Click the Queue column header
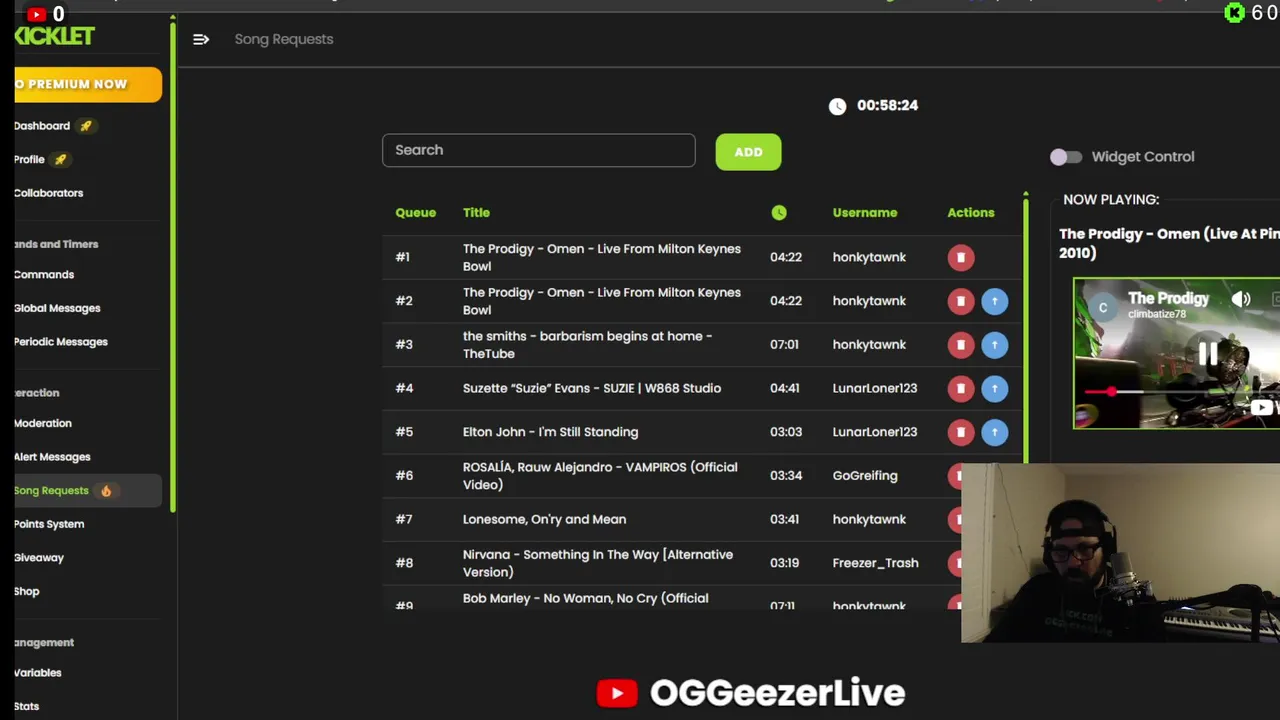1280x720 pixels. coord(415,213)
